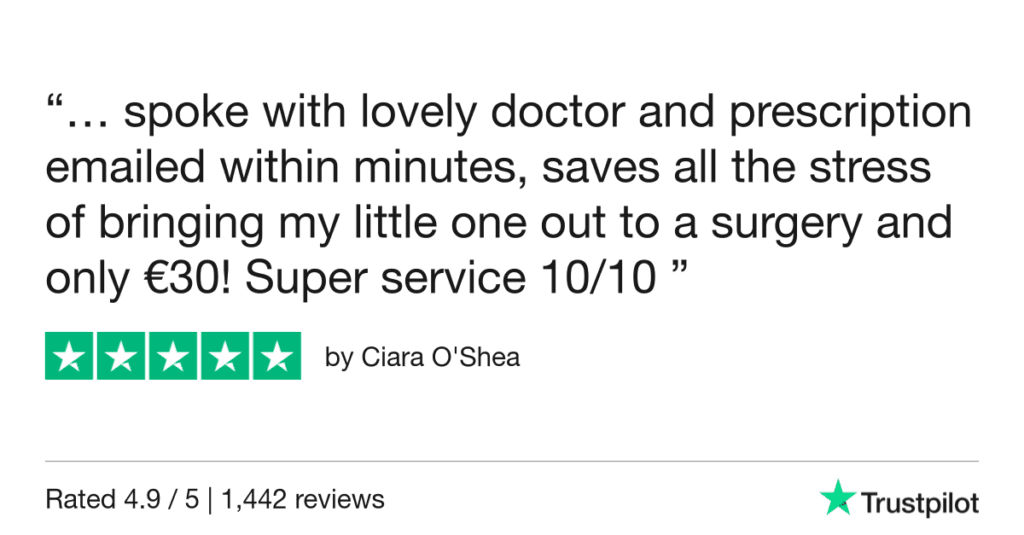Click the fifth green rating star
The image size is (1024, 535).
point(276,356)
